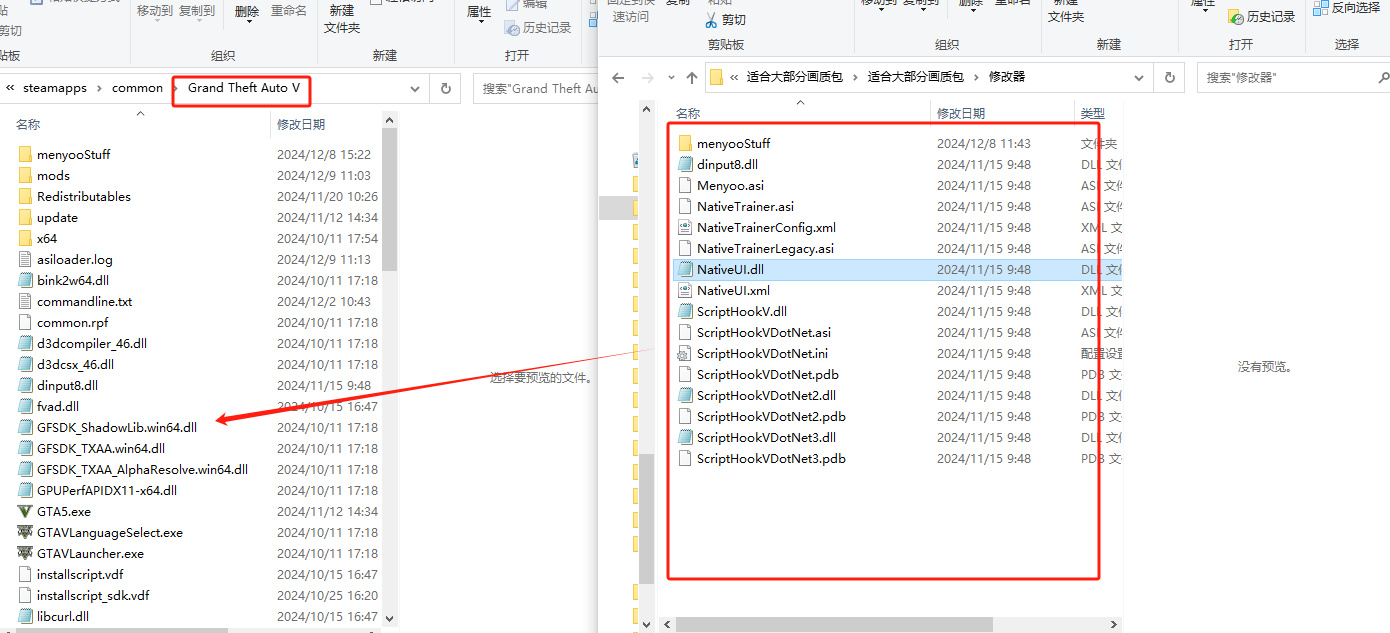Click the x64 folder icon
Image resolution: width=1390 pixels, height=633 pixels.
click(25, 238)
